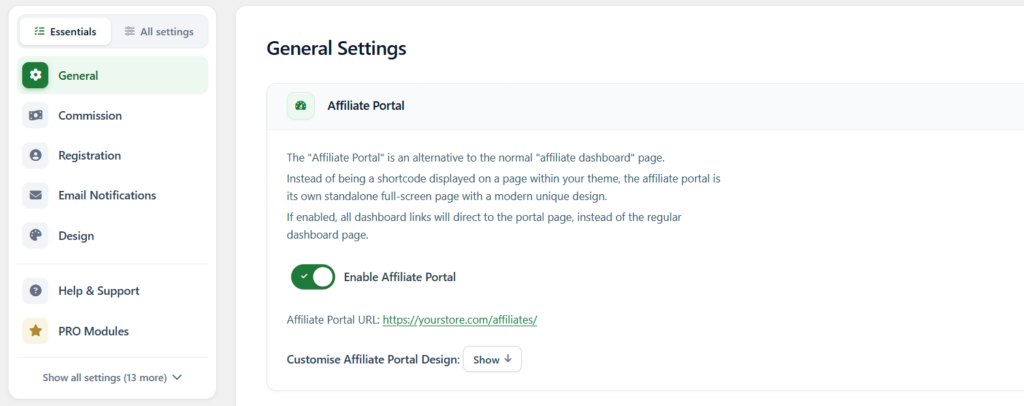Switch to the Essentials tab
The width and height of the screenshot is (1024, 406).
point(65,31)
